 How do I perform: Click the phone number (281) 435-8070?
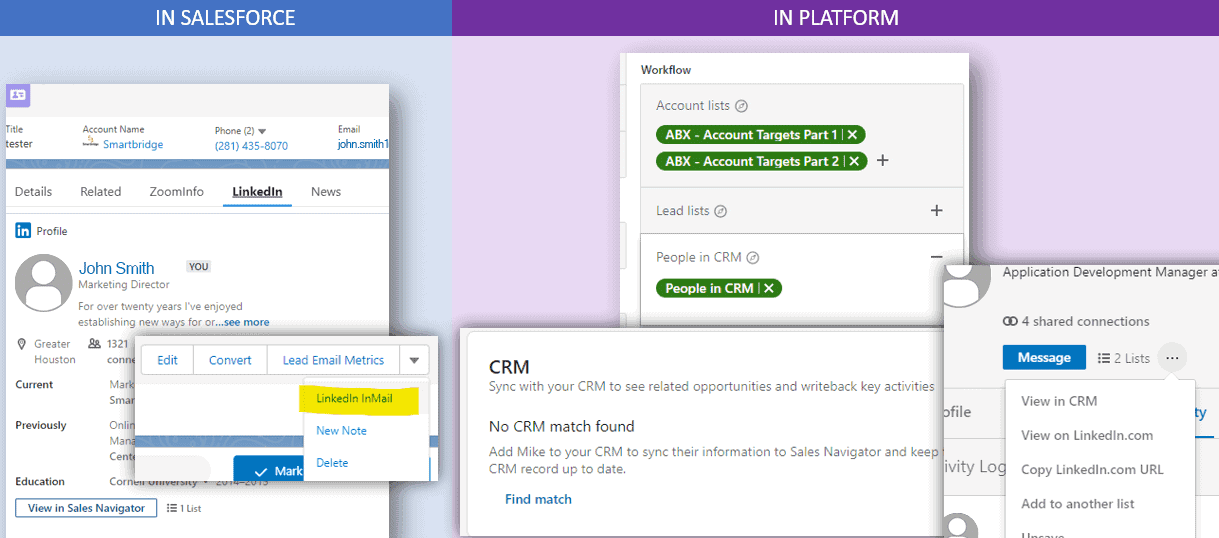click(x=251, y=146)
